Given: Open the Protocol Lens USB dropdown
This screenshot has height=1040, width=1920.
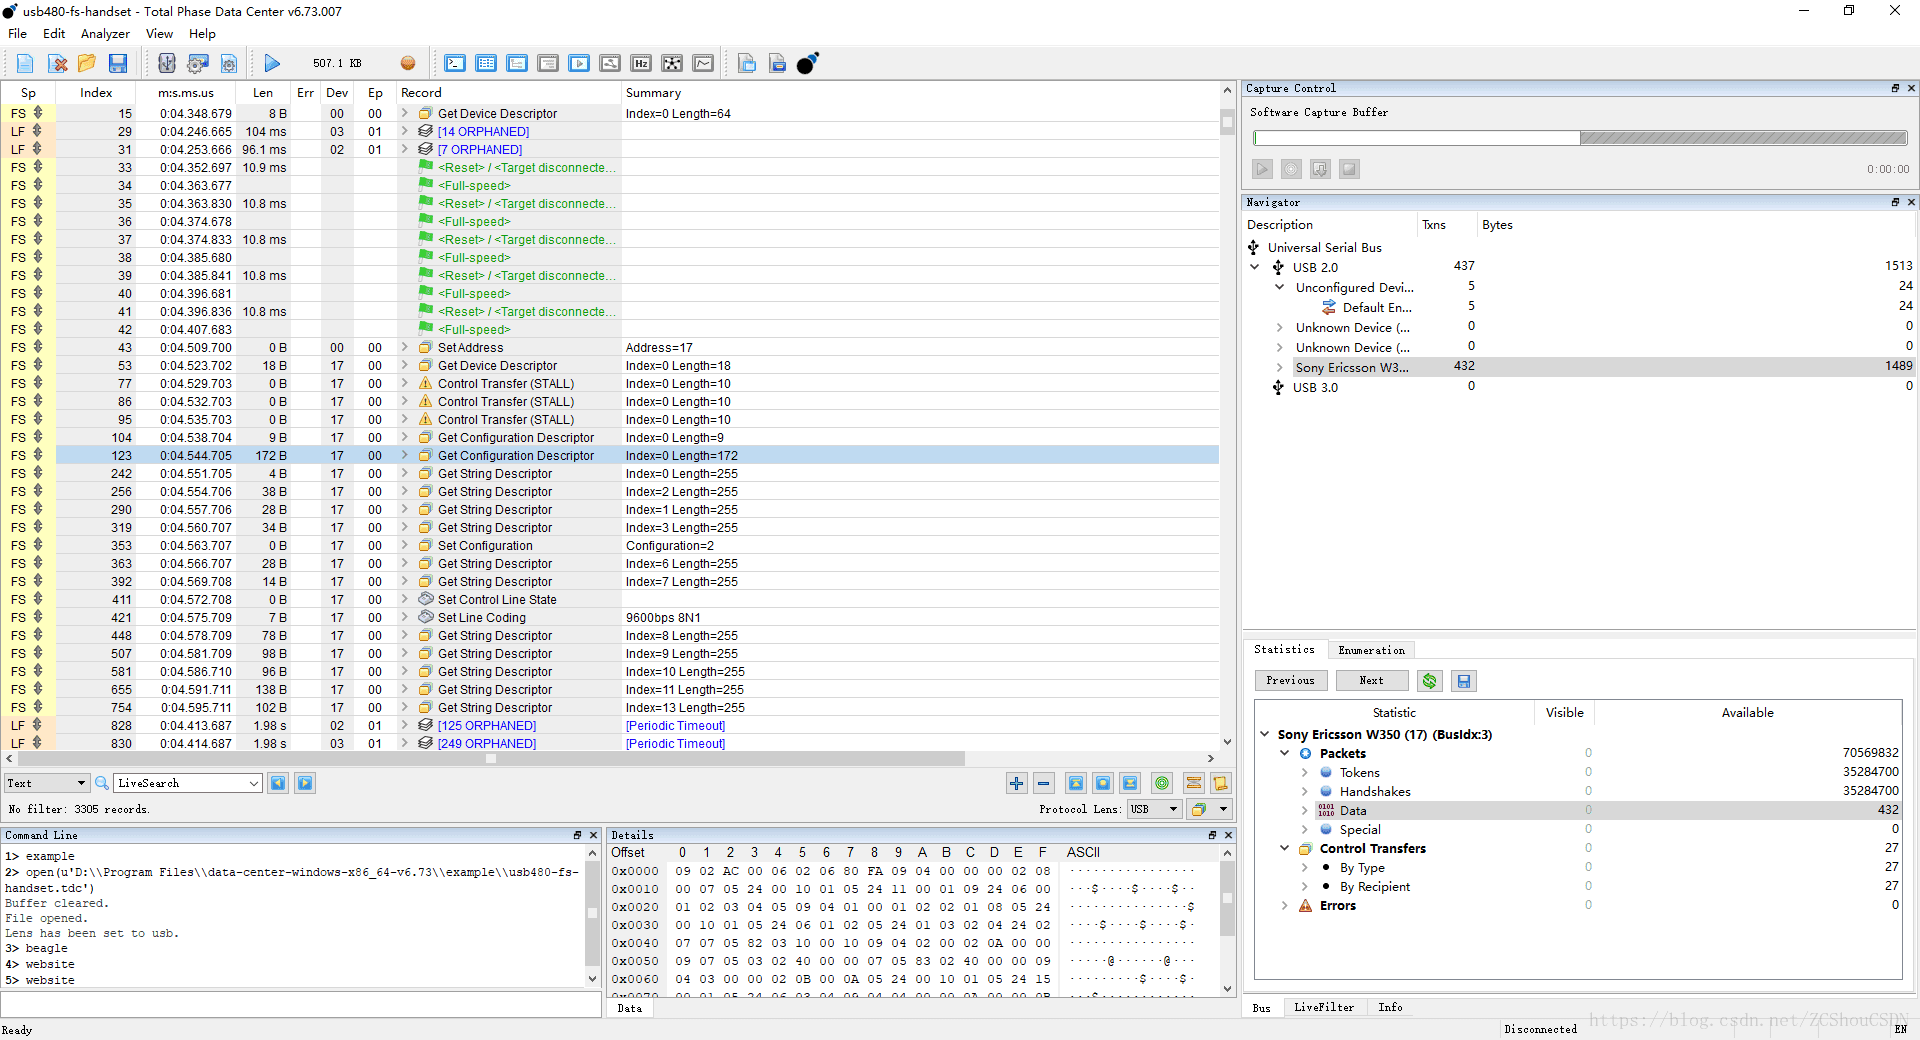Looking at the screenshot, I should tap(1155, 809).
